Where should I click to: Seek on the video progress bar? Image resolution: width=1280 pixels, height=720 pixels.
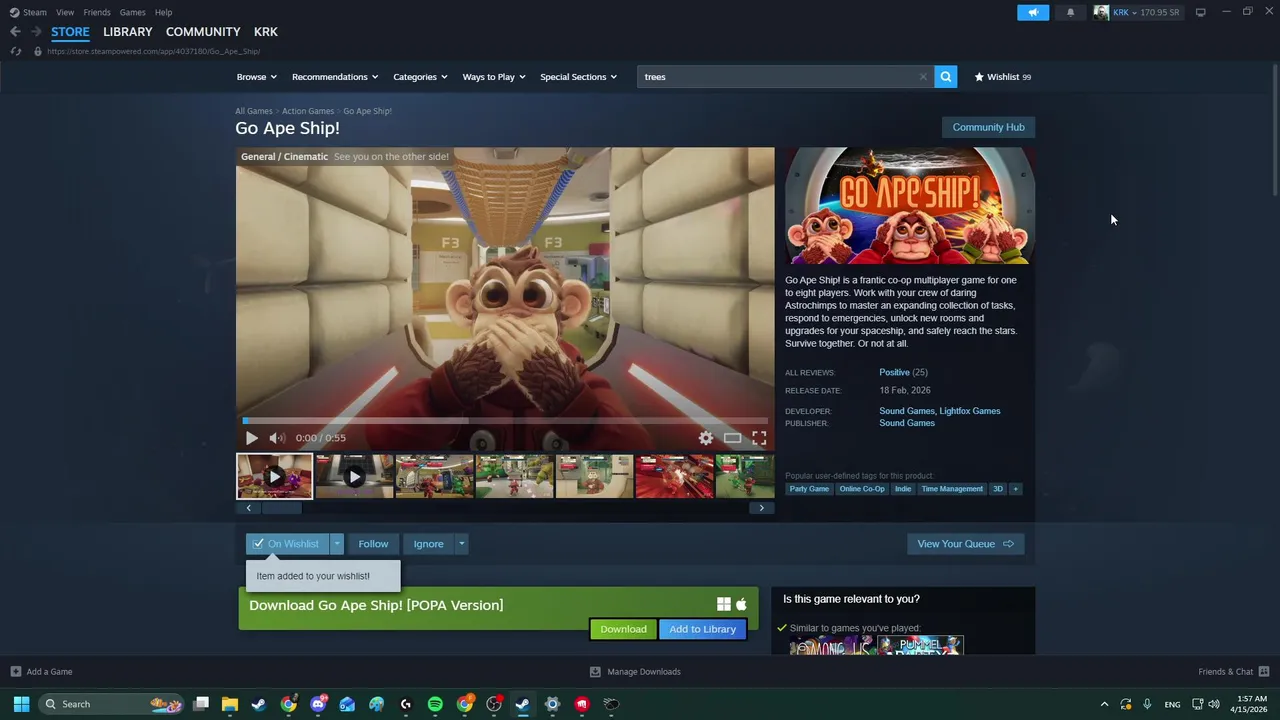click(505, 421)
